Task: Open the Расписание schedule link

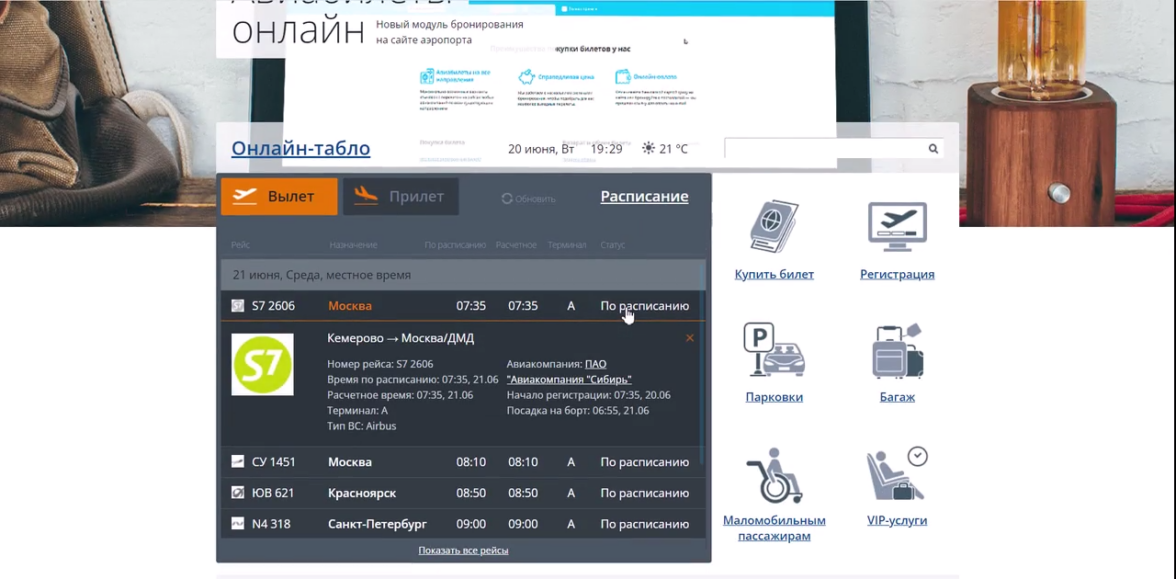Action: [x=644, y=196]
